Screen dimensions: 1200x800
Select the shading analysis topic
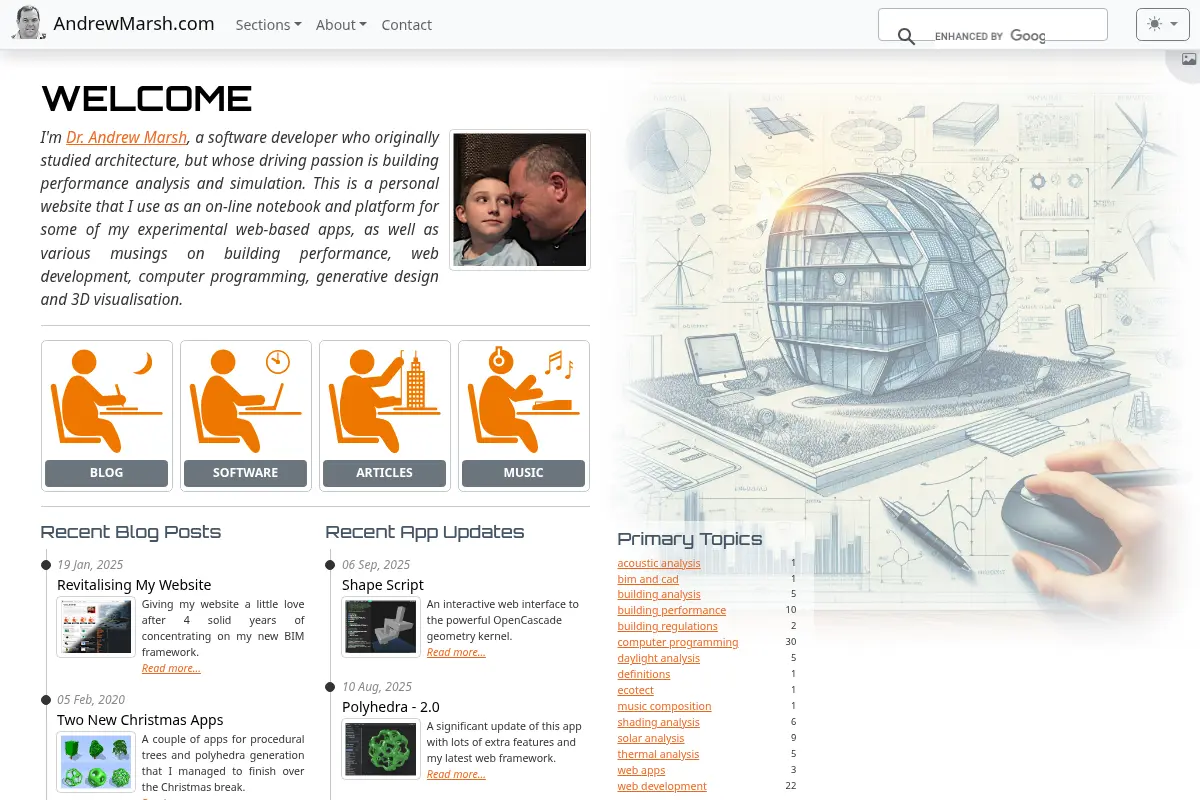(658, 722)
